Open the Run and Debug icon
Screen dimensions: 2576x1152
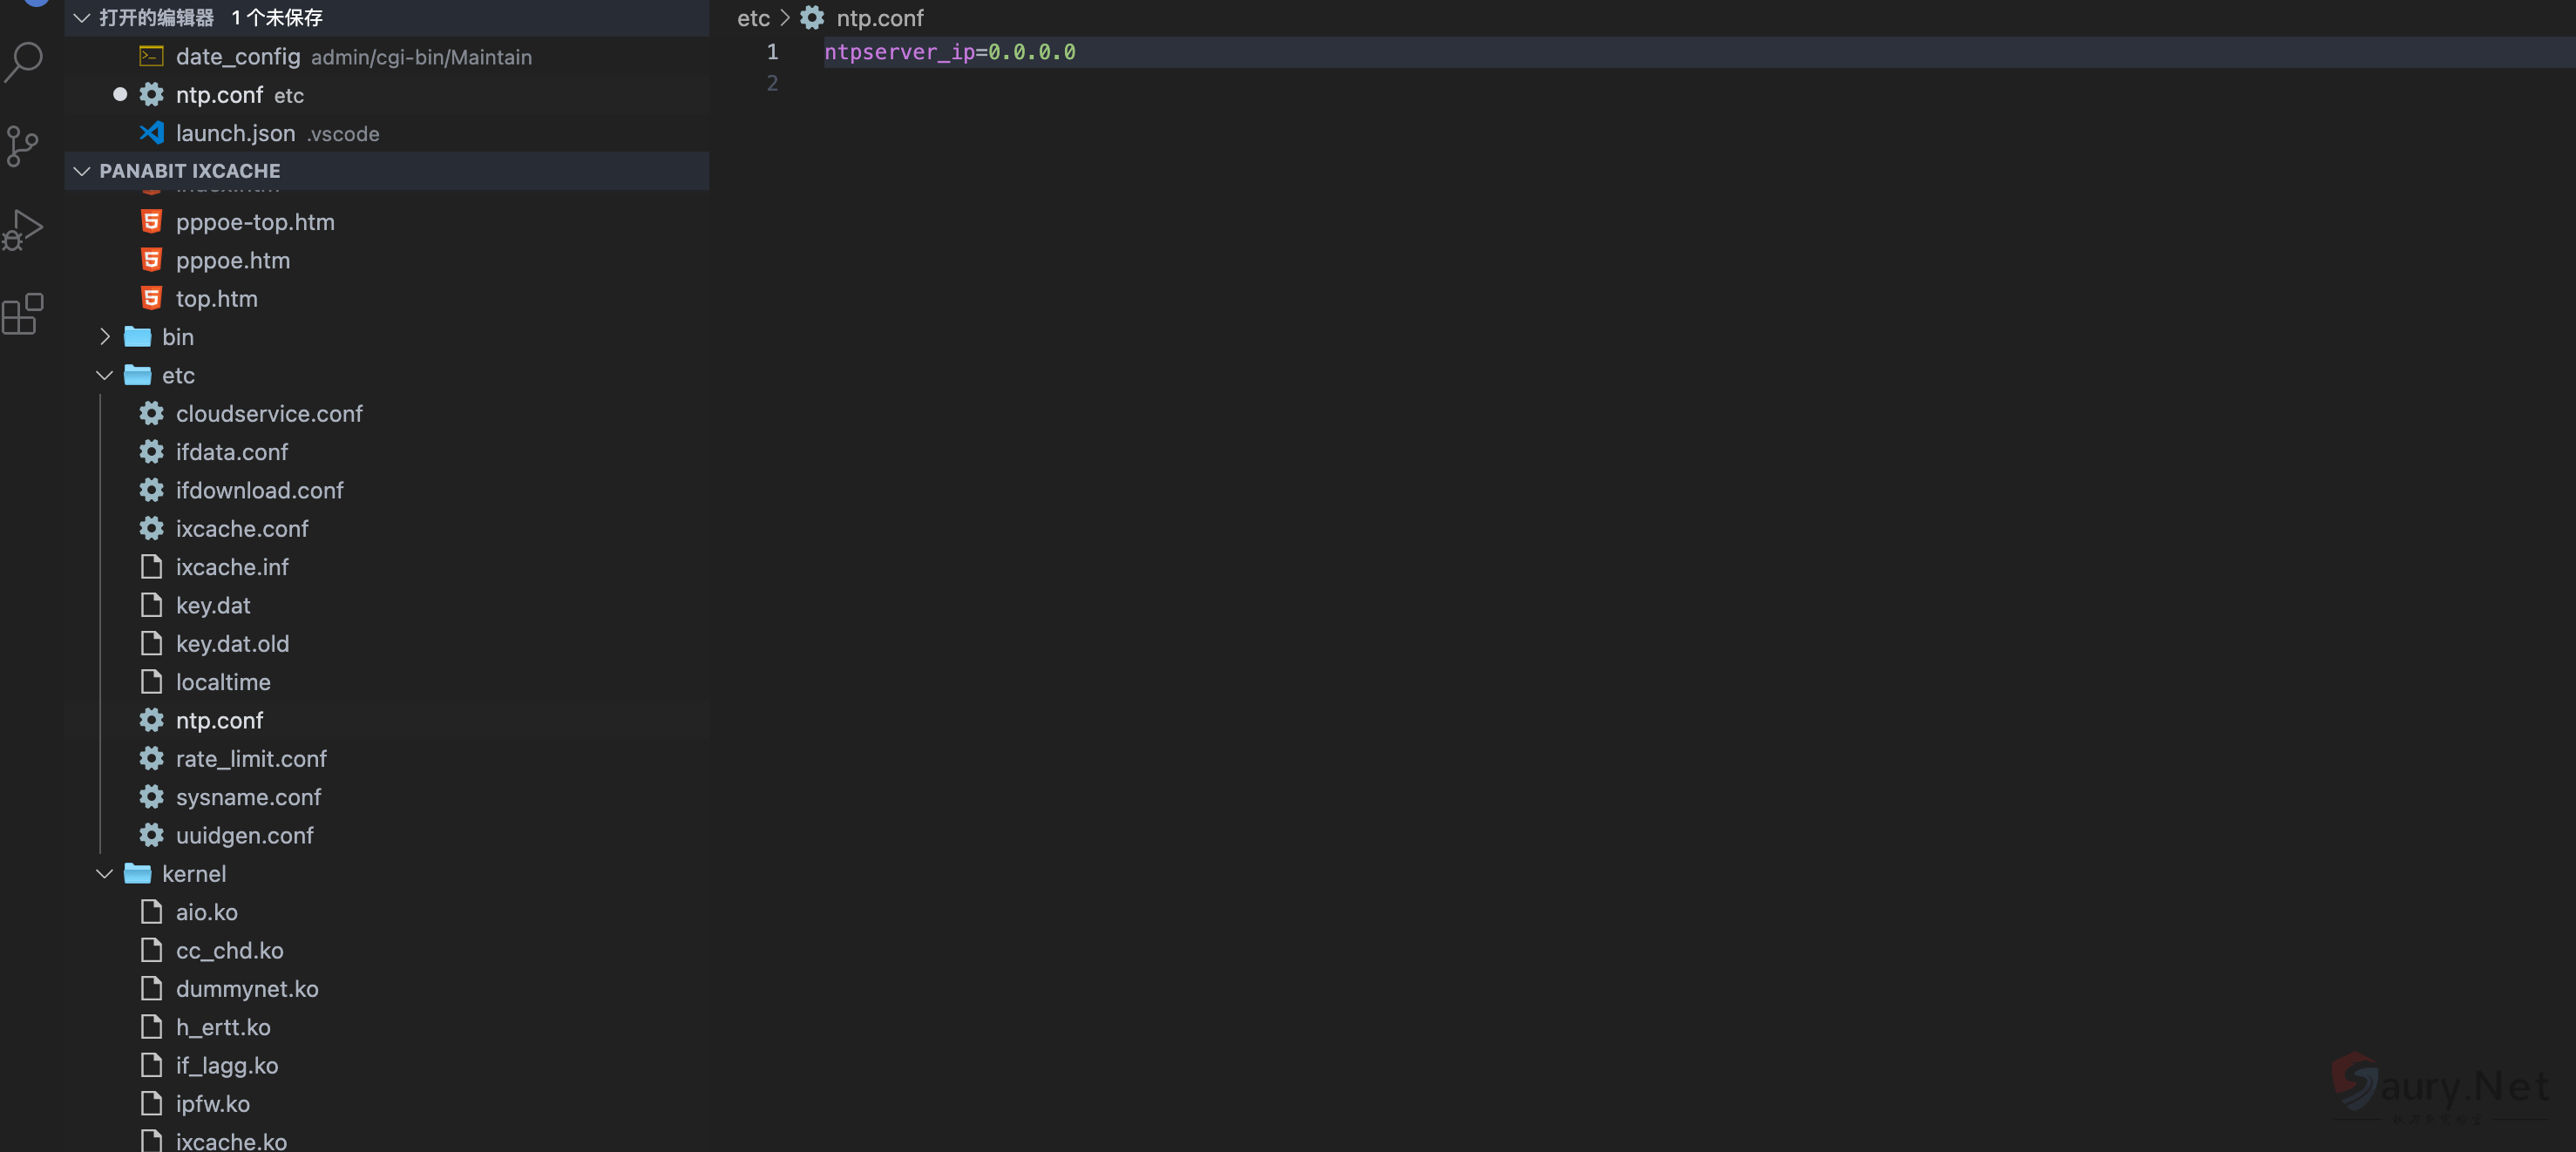tap(24, 228)
